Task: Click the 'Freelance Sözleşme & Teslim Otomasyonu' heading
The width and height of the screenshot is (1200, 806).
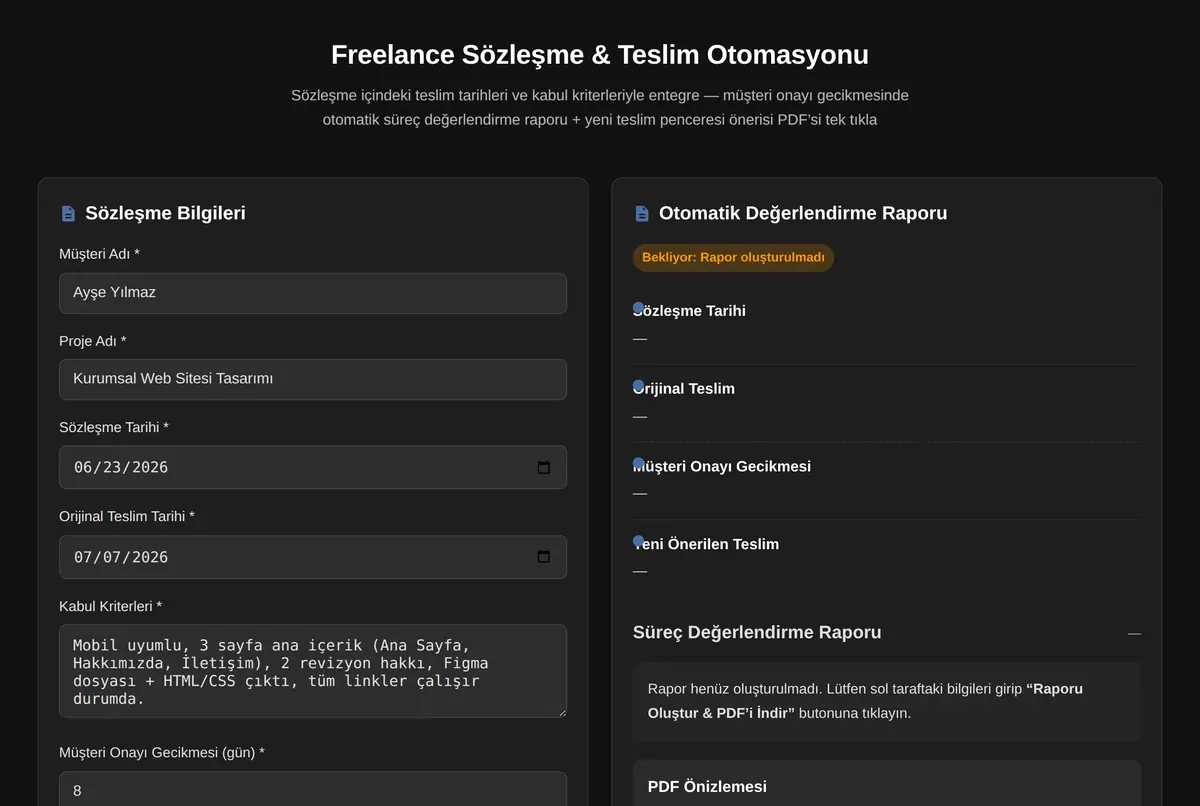Action: pyautogui.click(x=600, y=54)
